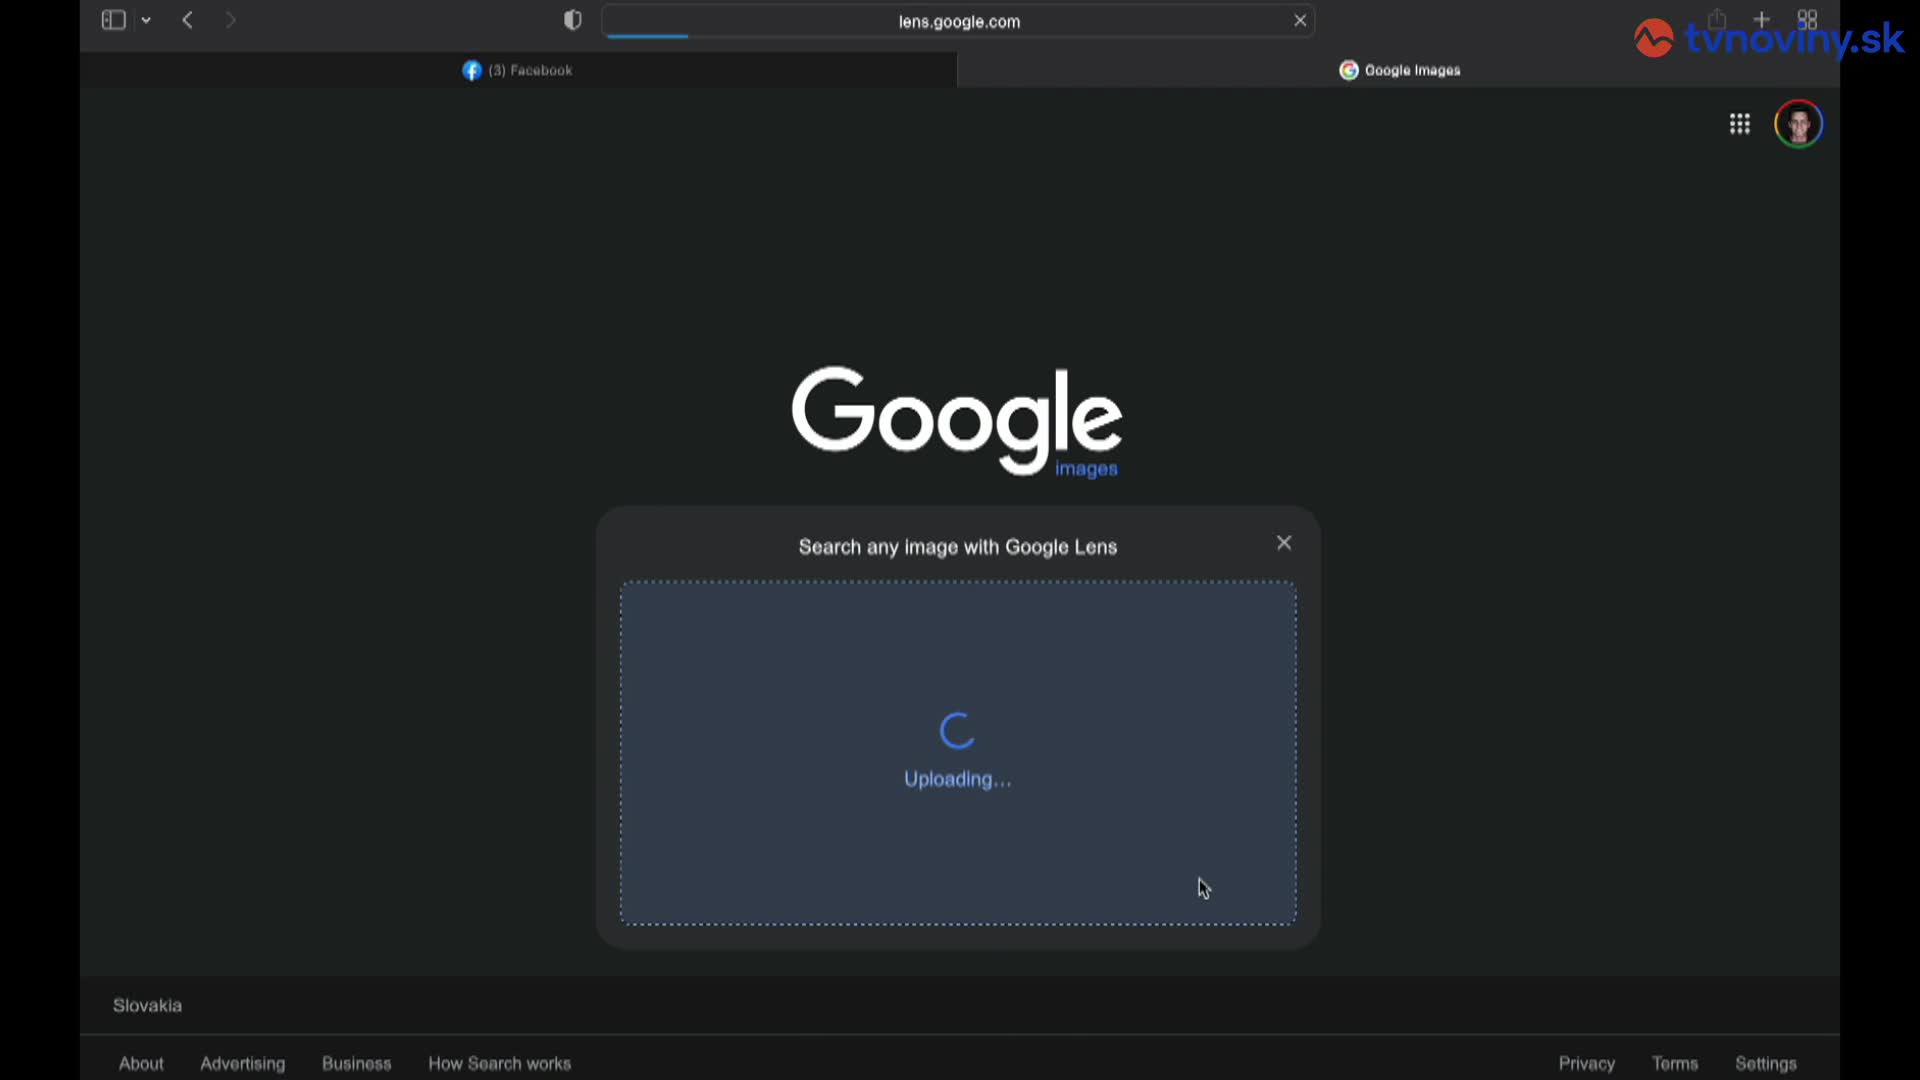
Task: Open the Advertising footer link
Action: 243,1063
